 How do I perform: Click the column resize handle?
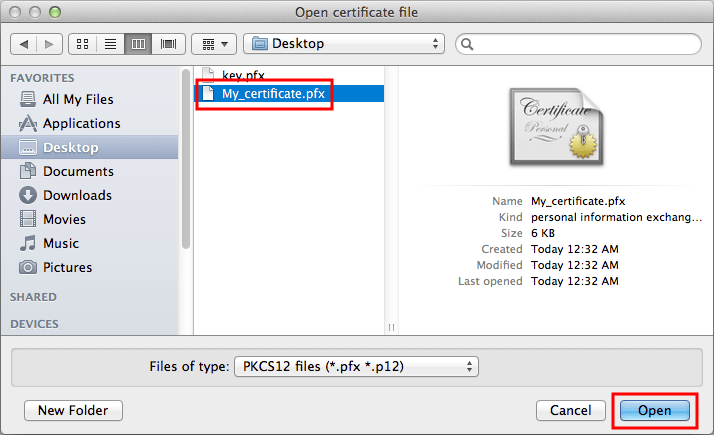point(391,327)
